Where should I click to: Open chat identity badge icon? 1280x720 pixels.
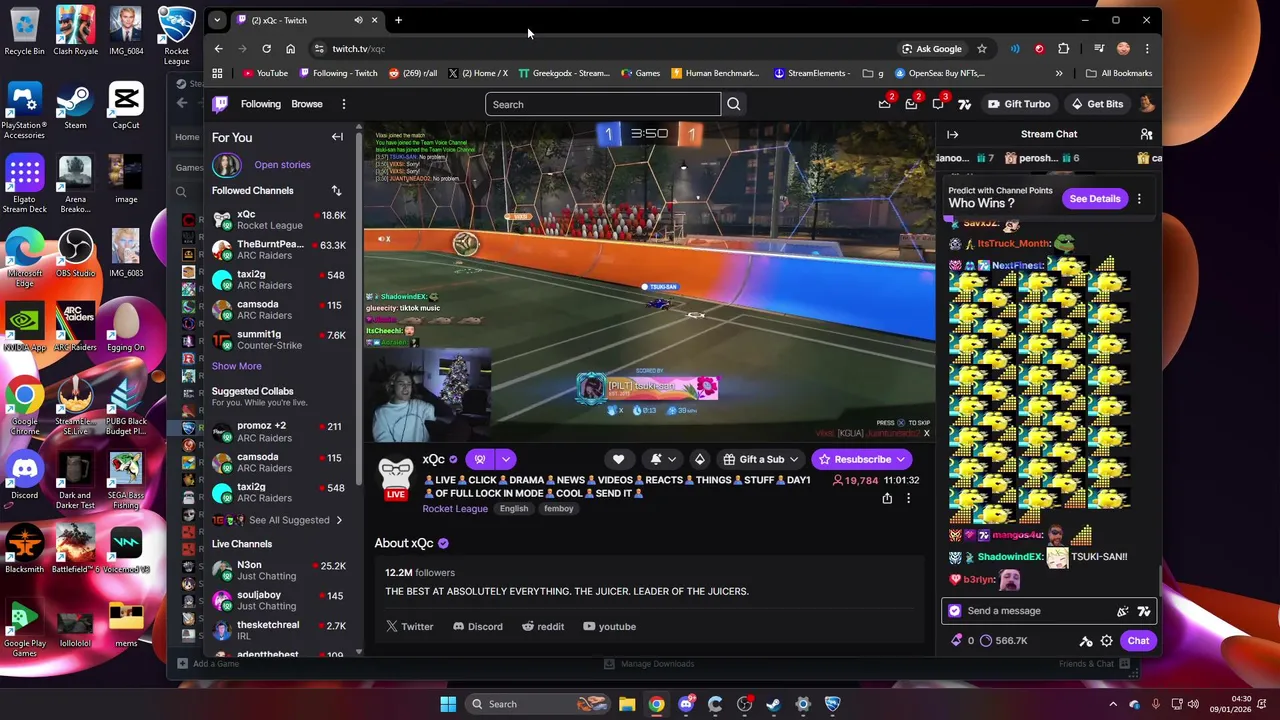(x=954, y=611)
